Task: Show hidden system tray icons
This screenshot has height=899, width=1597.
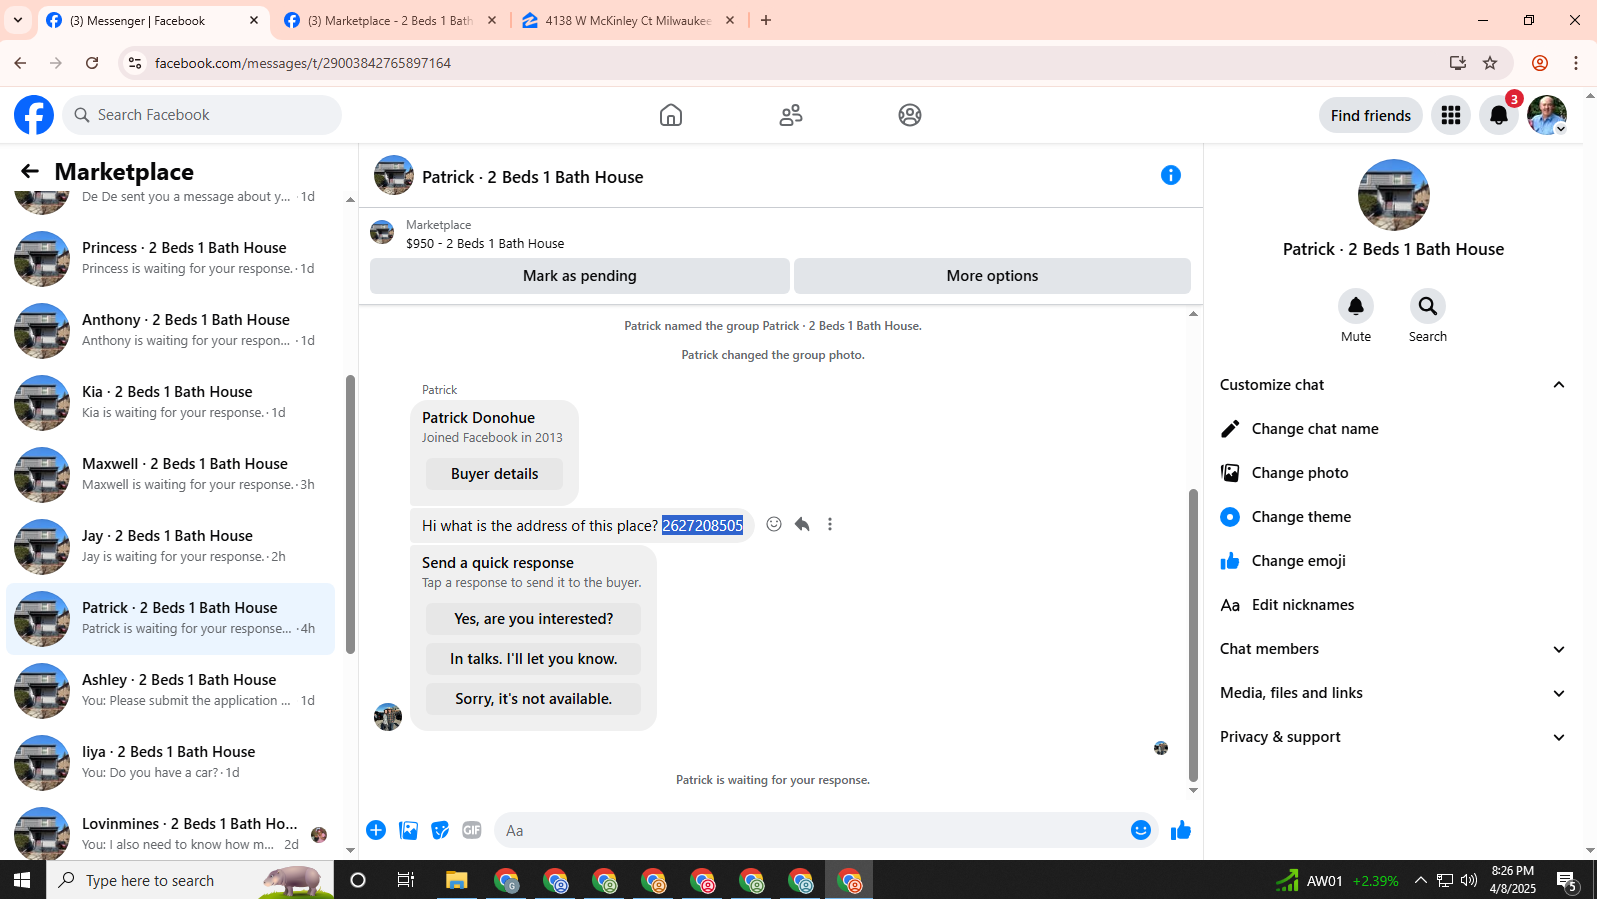Action: point(1420,880)
